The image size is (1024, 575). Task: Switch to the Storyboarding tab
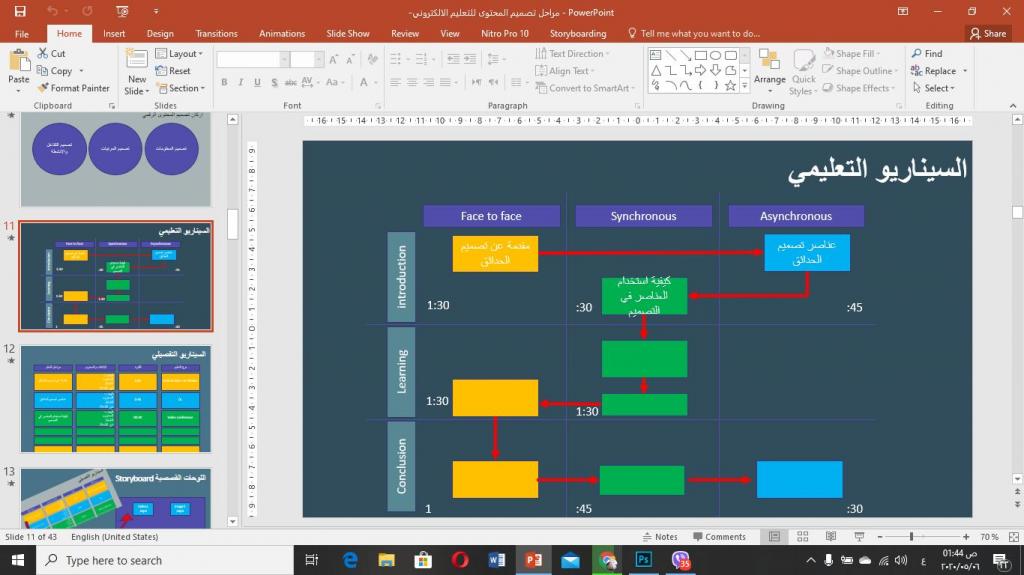coord(577,33)
